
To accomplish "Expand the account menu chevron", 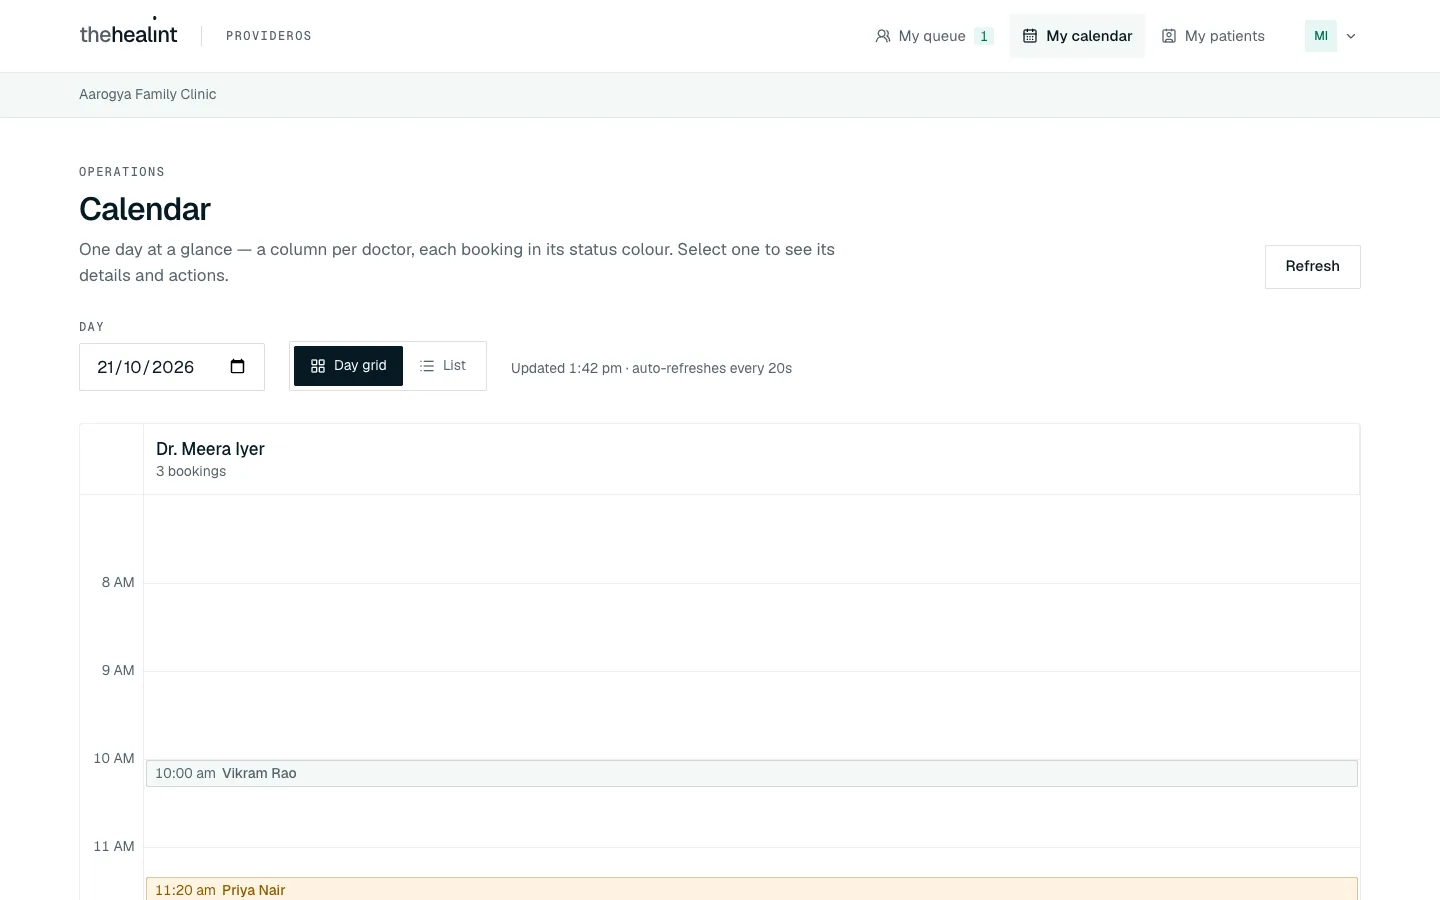I will coord(1351,36).
